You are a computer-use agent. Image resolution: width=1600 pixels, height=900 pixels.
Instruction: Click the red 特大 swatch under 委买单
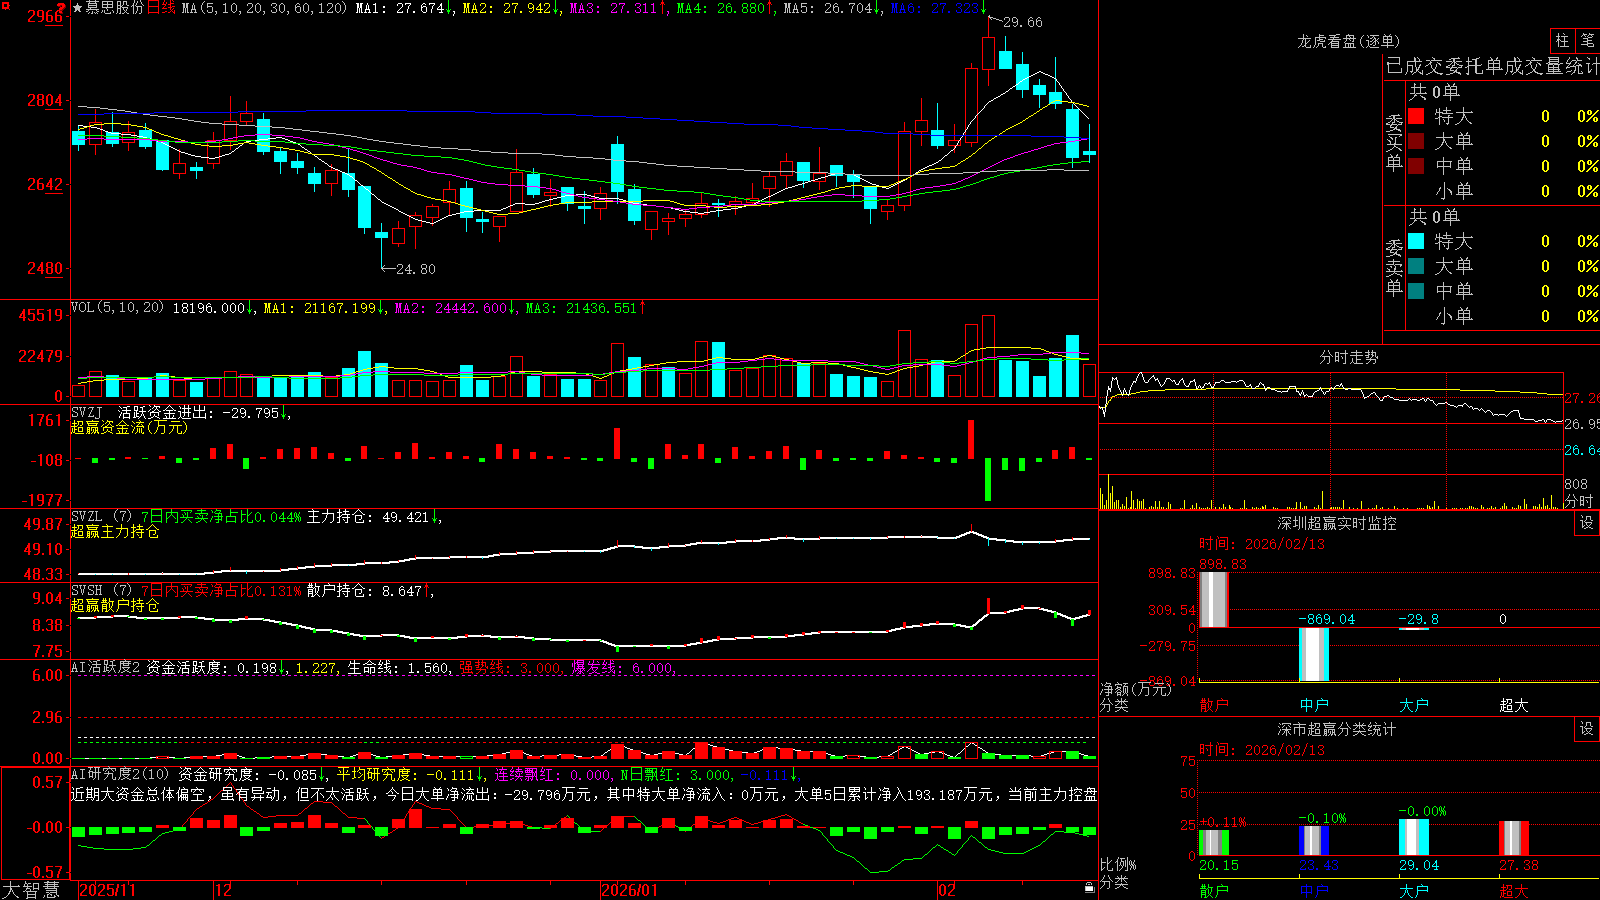click(1416, 116)
